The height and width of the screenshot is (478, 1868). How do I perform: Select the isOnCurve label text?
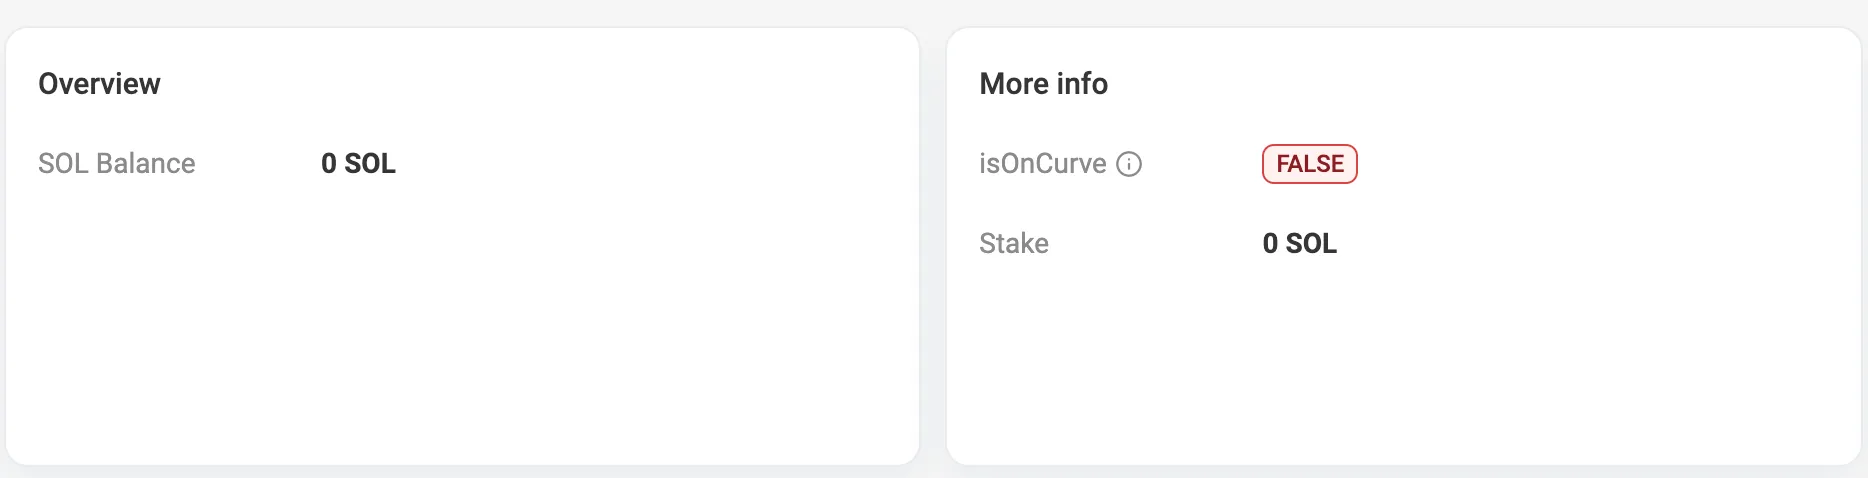[1042, 164]
